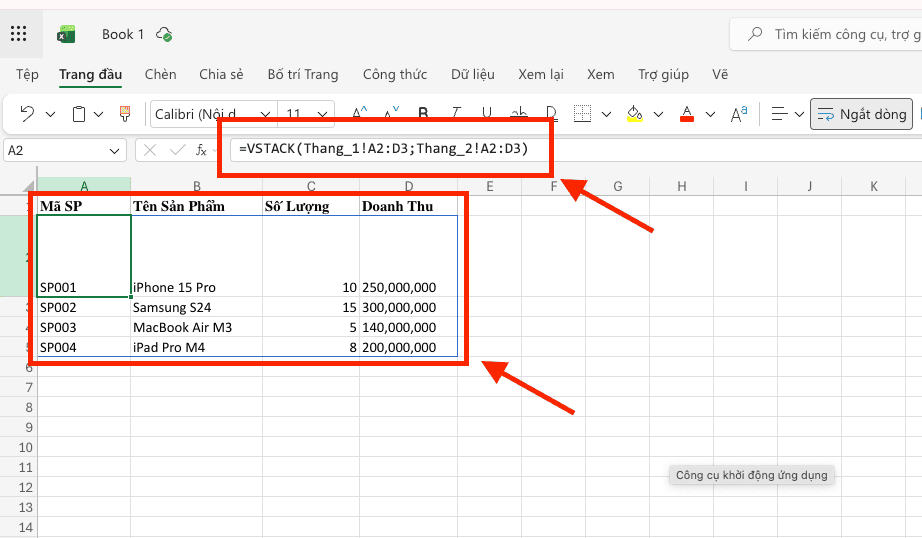Click the Excel logo icon
922x538 pixels.
coord(66,34)
